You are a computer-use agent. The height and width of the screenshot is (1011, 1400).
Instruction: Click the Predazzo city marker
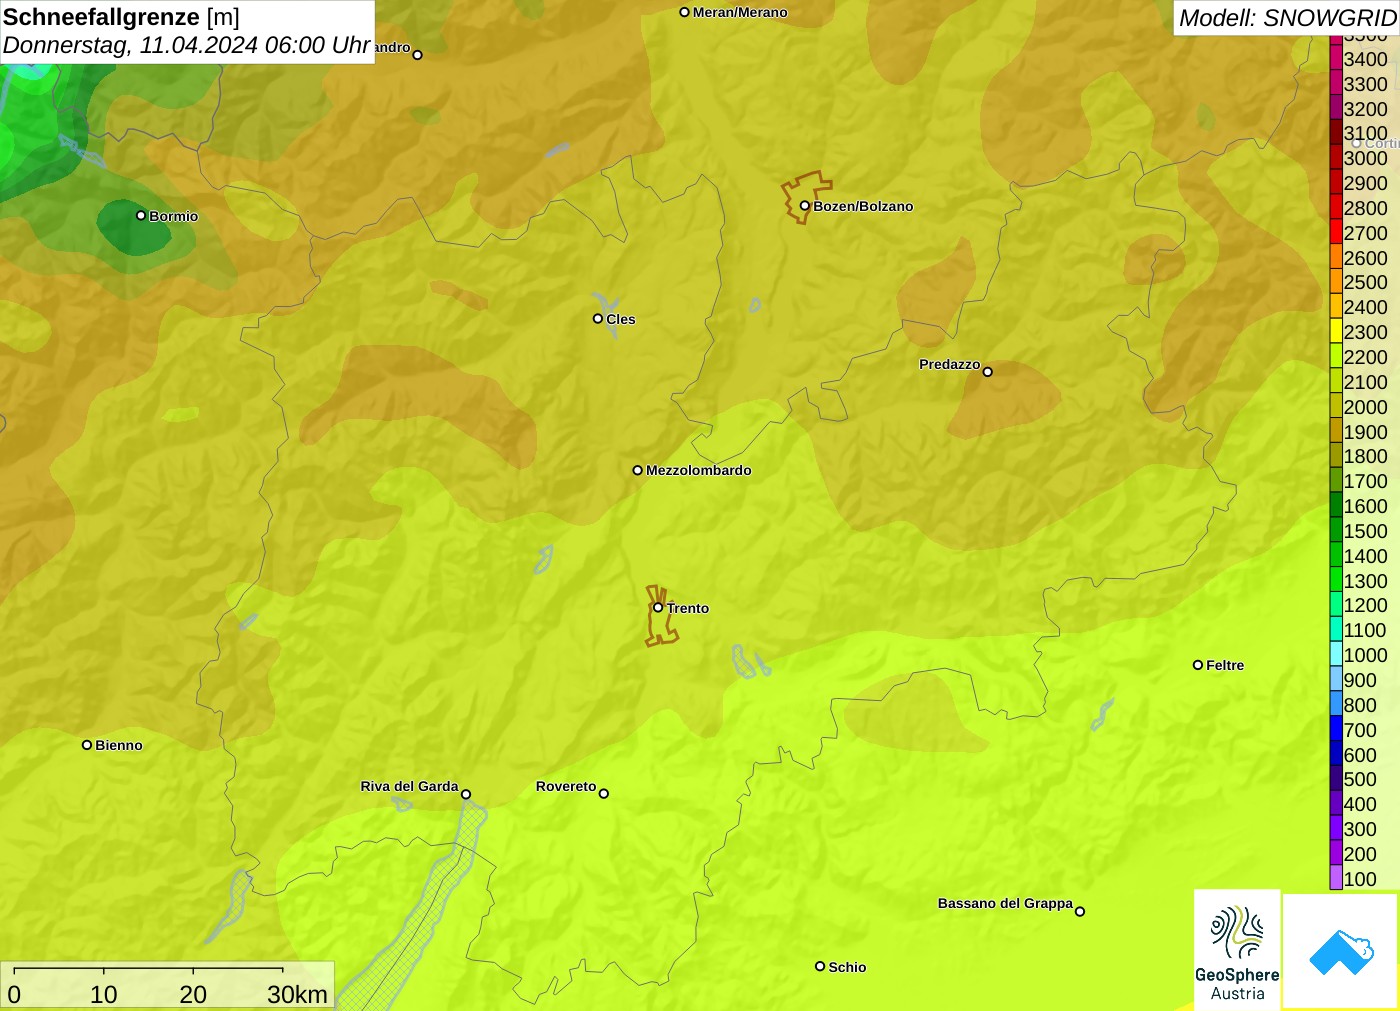[x=988, y=372]
